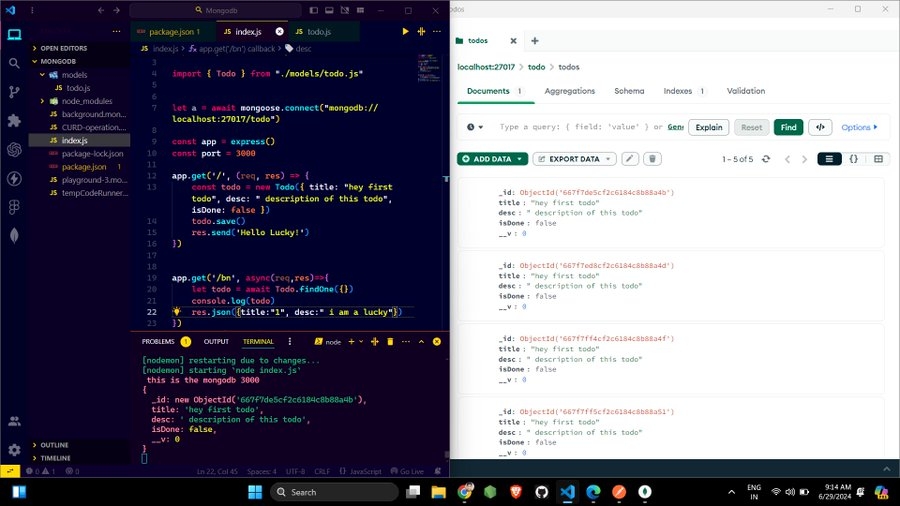900x506 pixels.
Task: Open the Source Control view
Action: click(x=14, y=91)
